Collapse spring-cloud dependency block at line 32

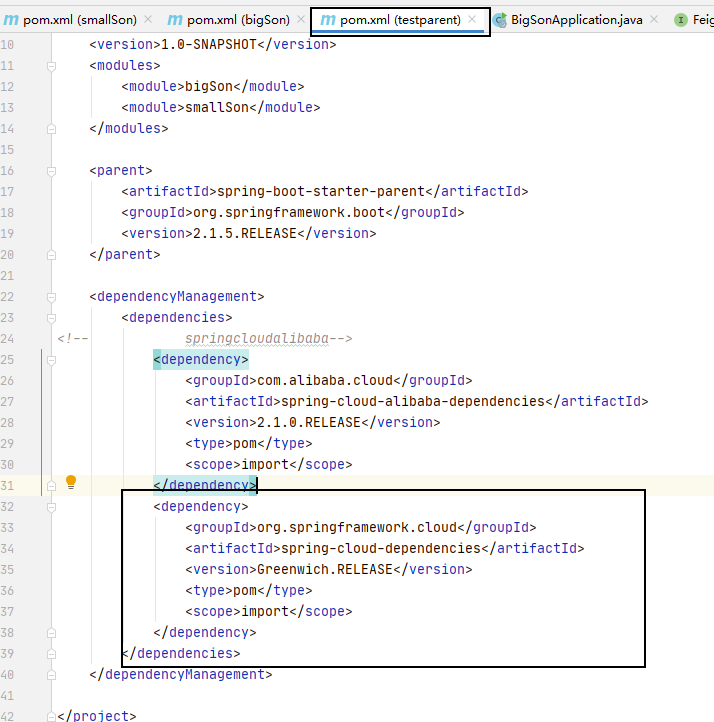pyautogui.click(x=52, y=507)
